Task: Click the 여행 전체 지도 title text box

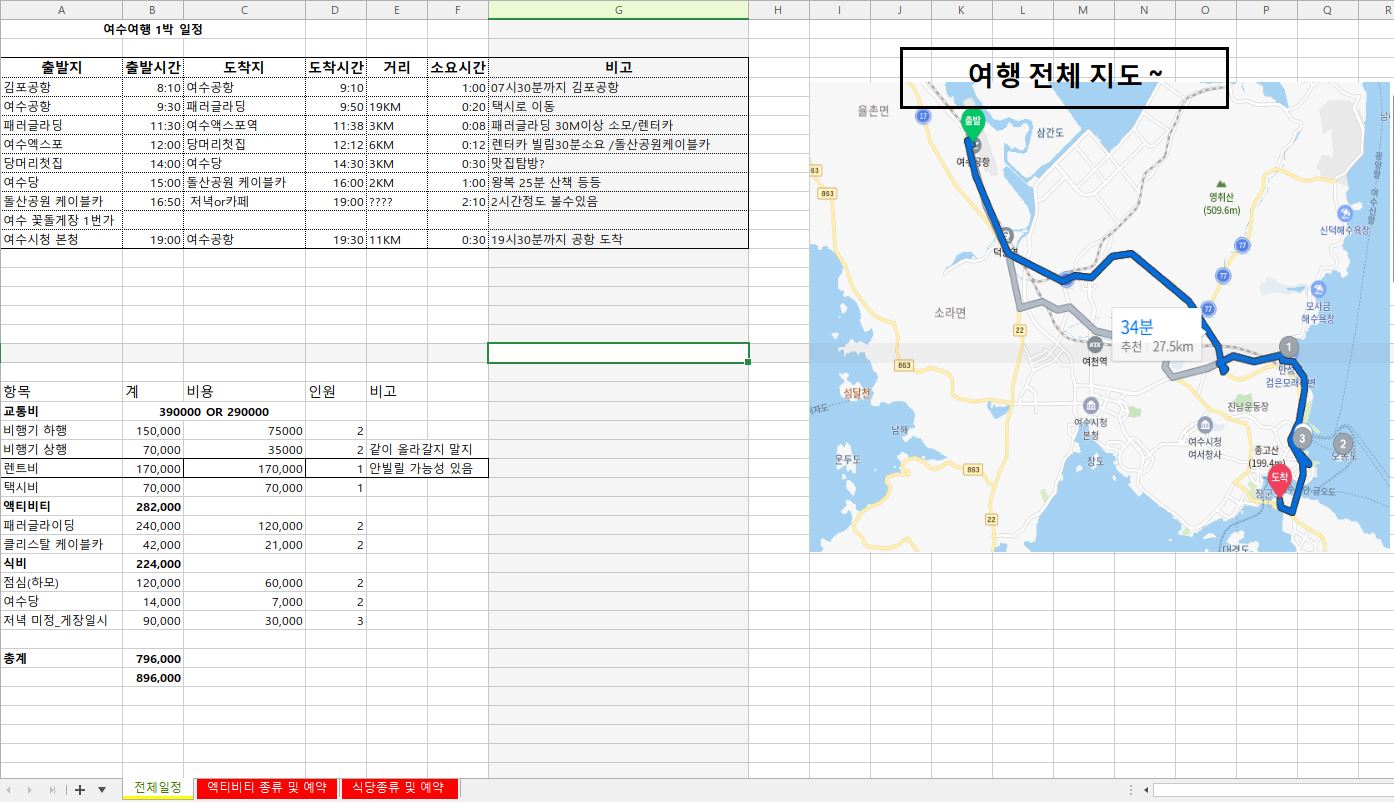Action: (x=1064, y=77)
